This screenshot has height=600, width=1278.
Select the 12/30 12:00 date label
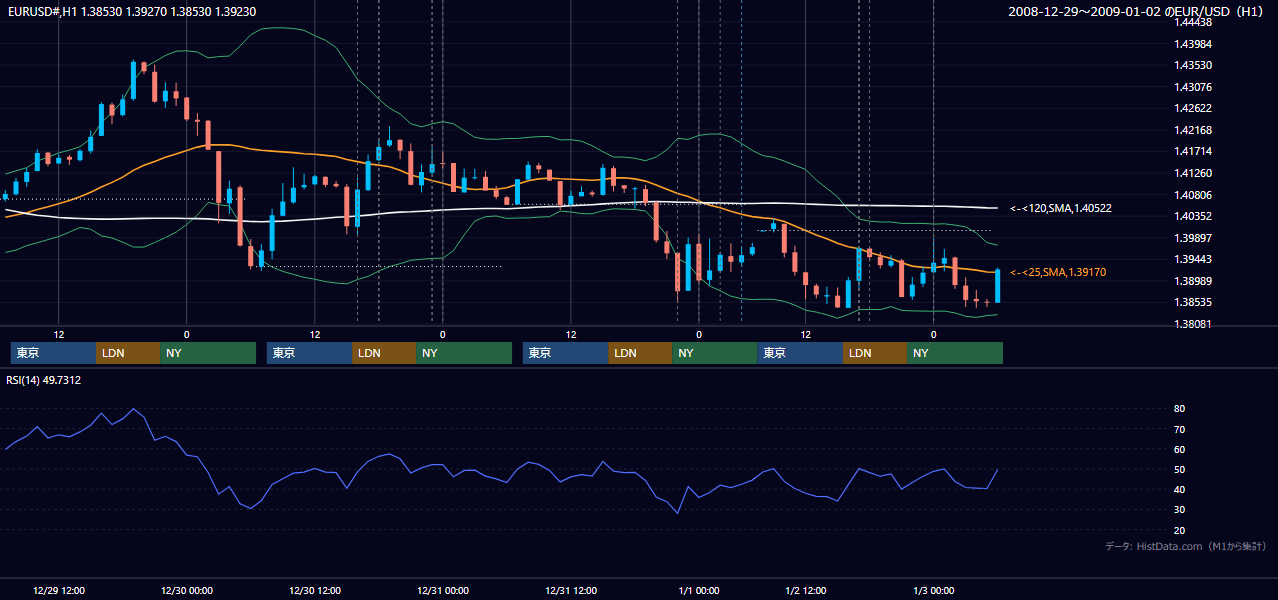tap(315, 590)
